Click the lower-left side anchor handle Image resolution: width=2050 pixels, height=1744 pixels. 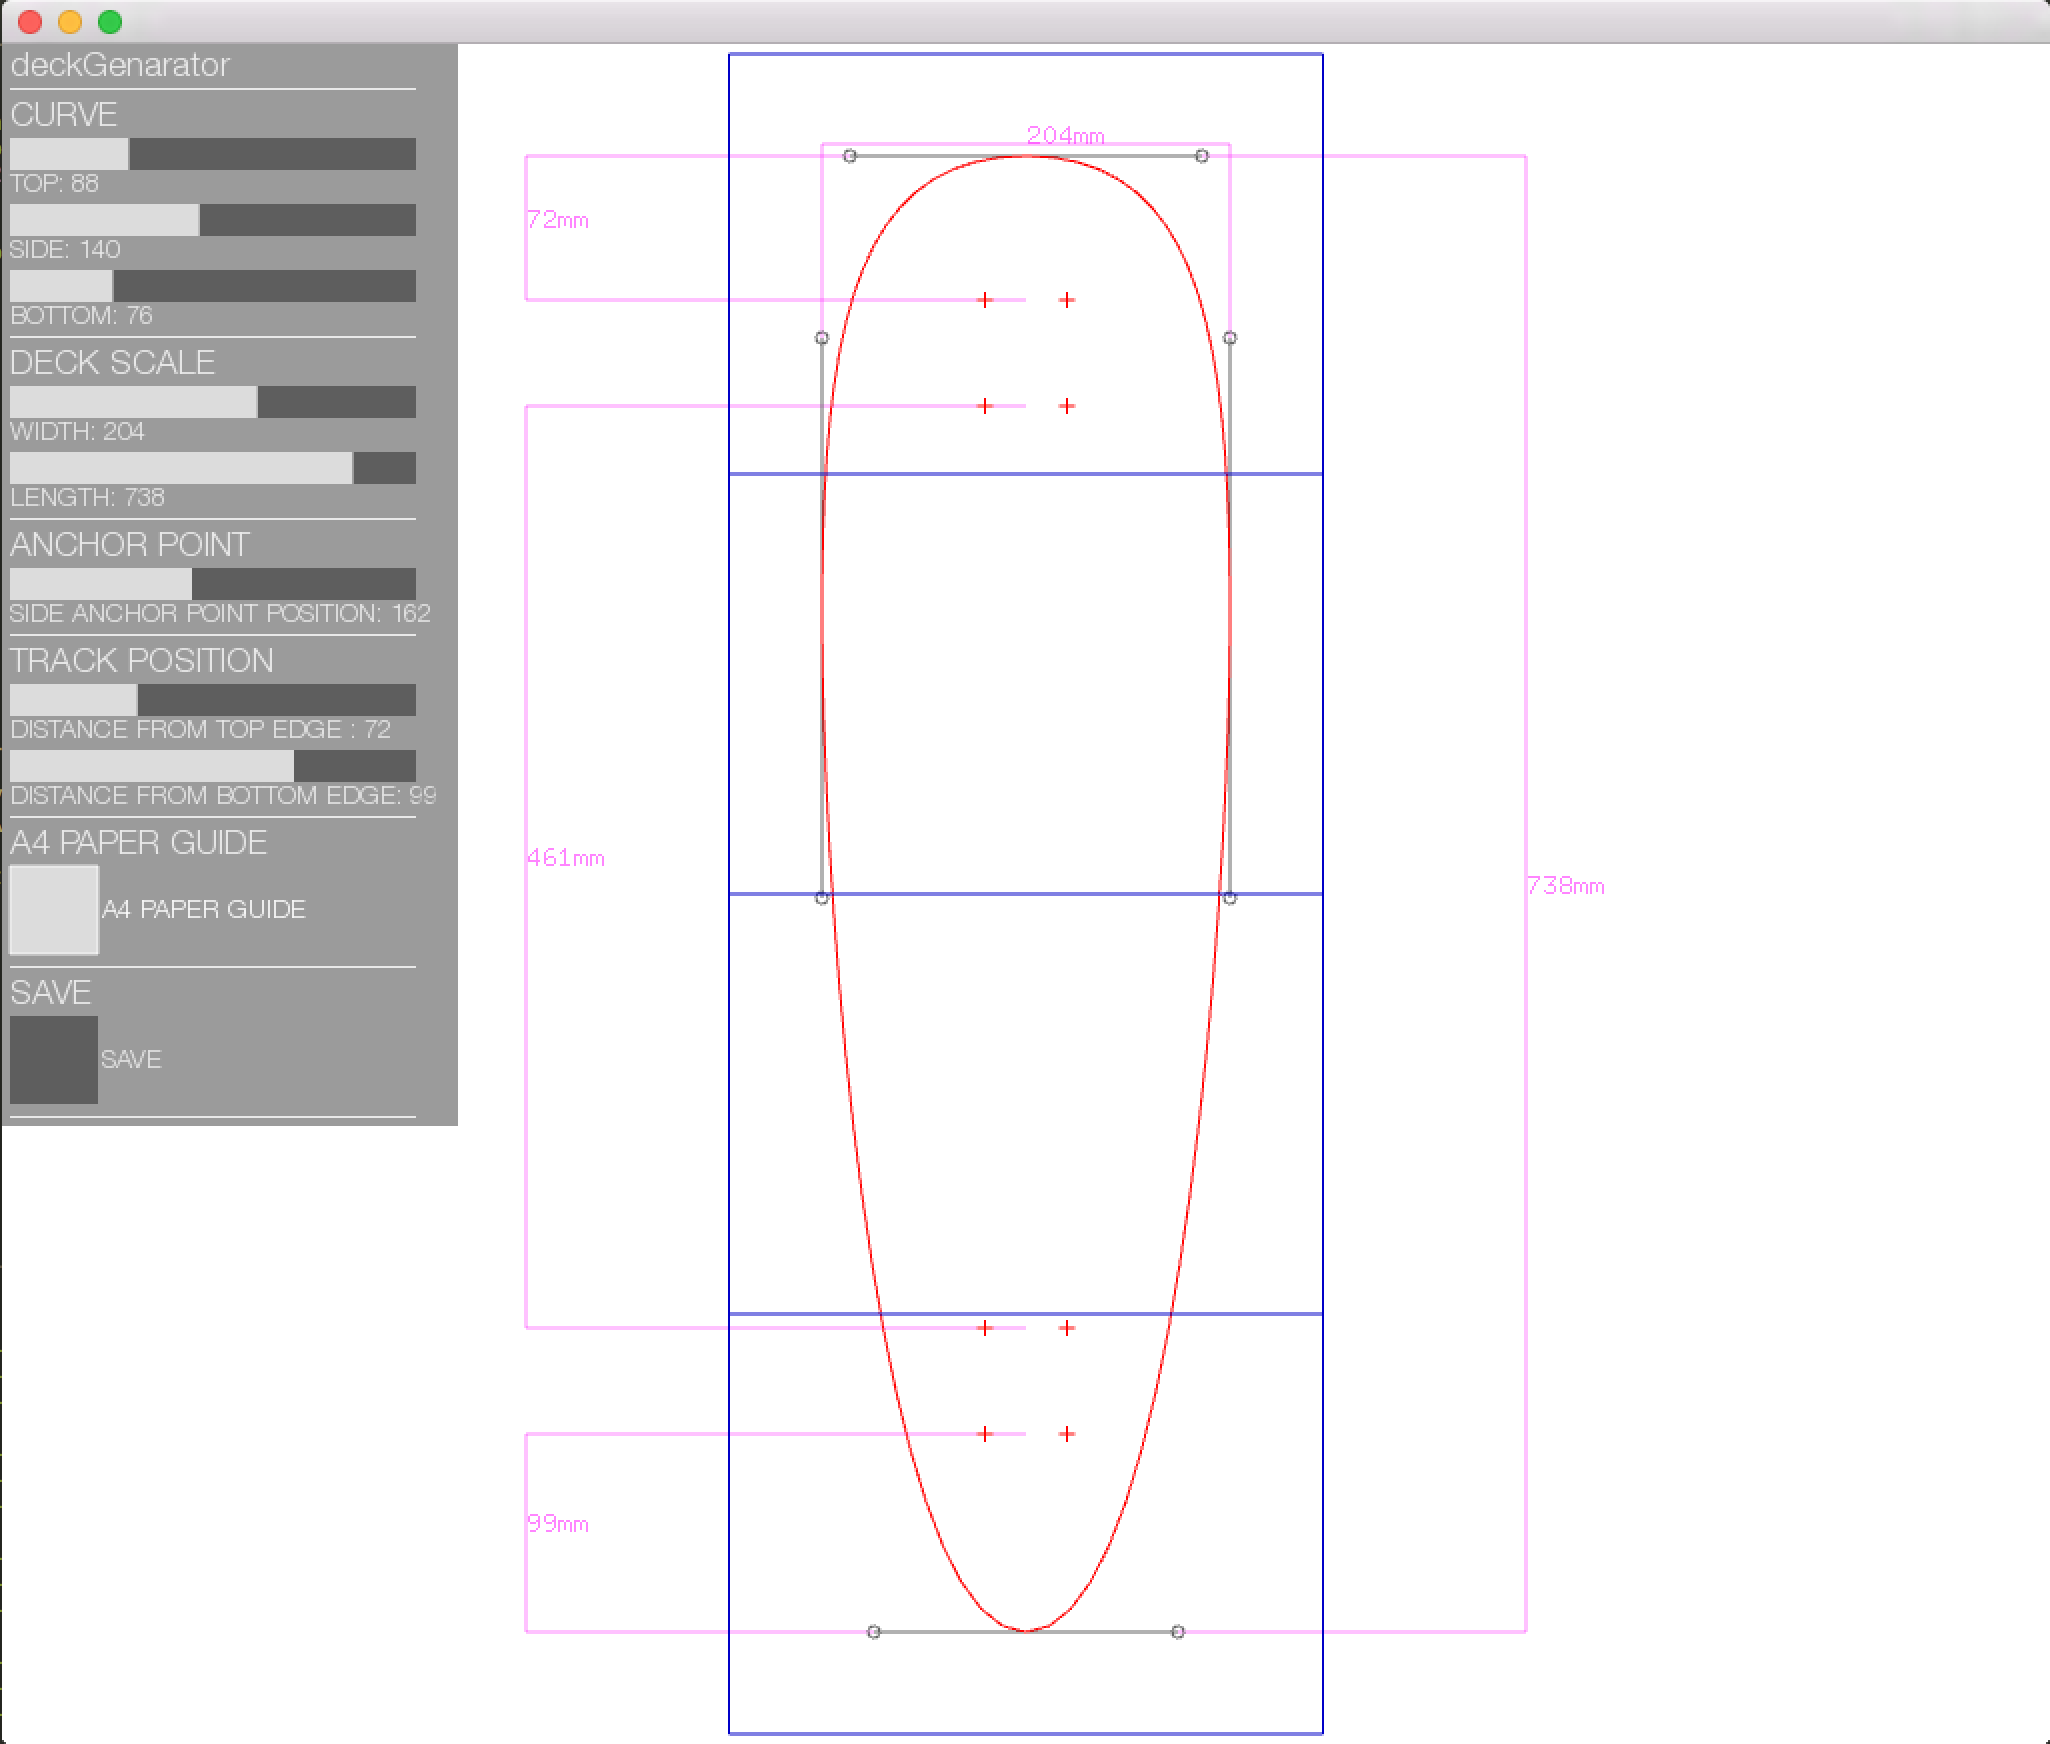coord(822,898)
